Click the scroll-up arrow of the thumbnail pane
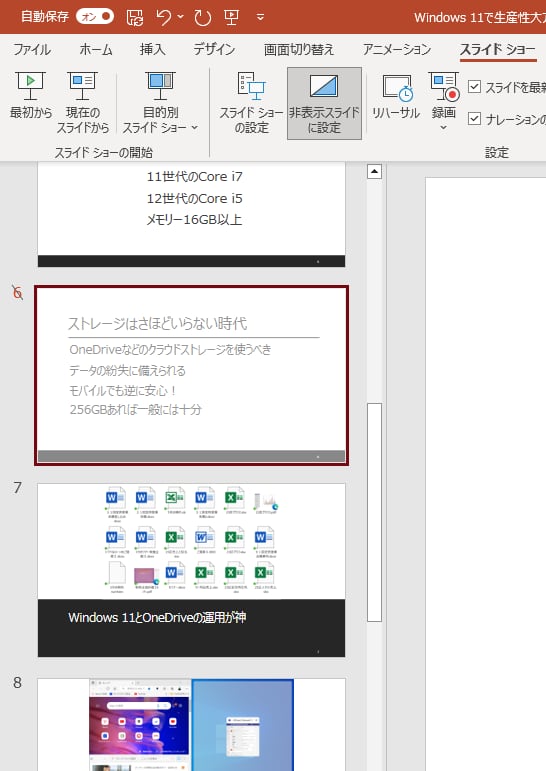Image resolution: width=546 pixels, height=771 pixels. [x=374, y=172]
